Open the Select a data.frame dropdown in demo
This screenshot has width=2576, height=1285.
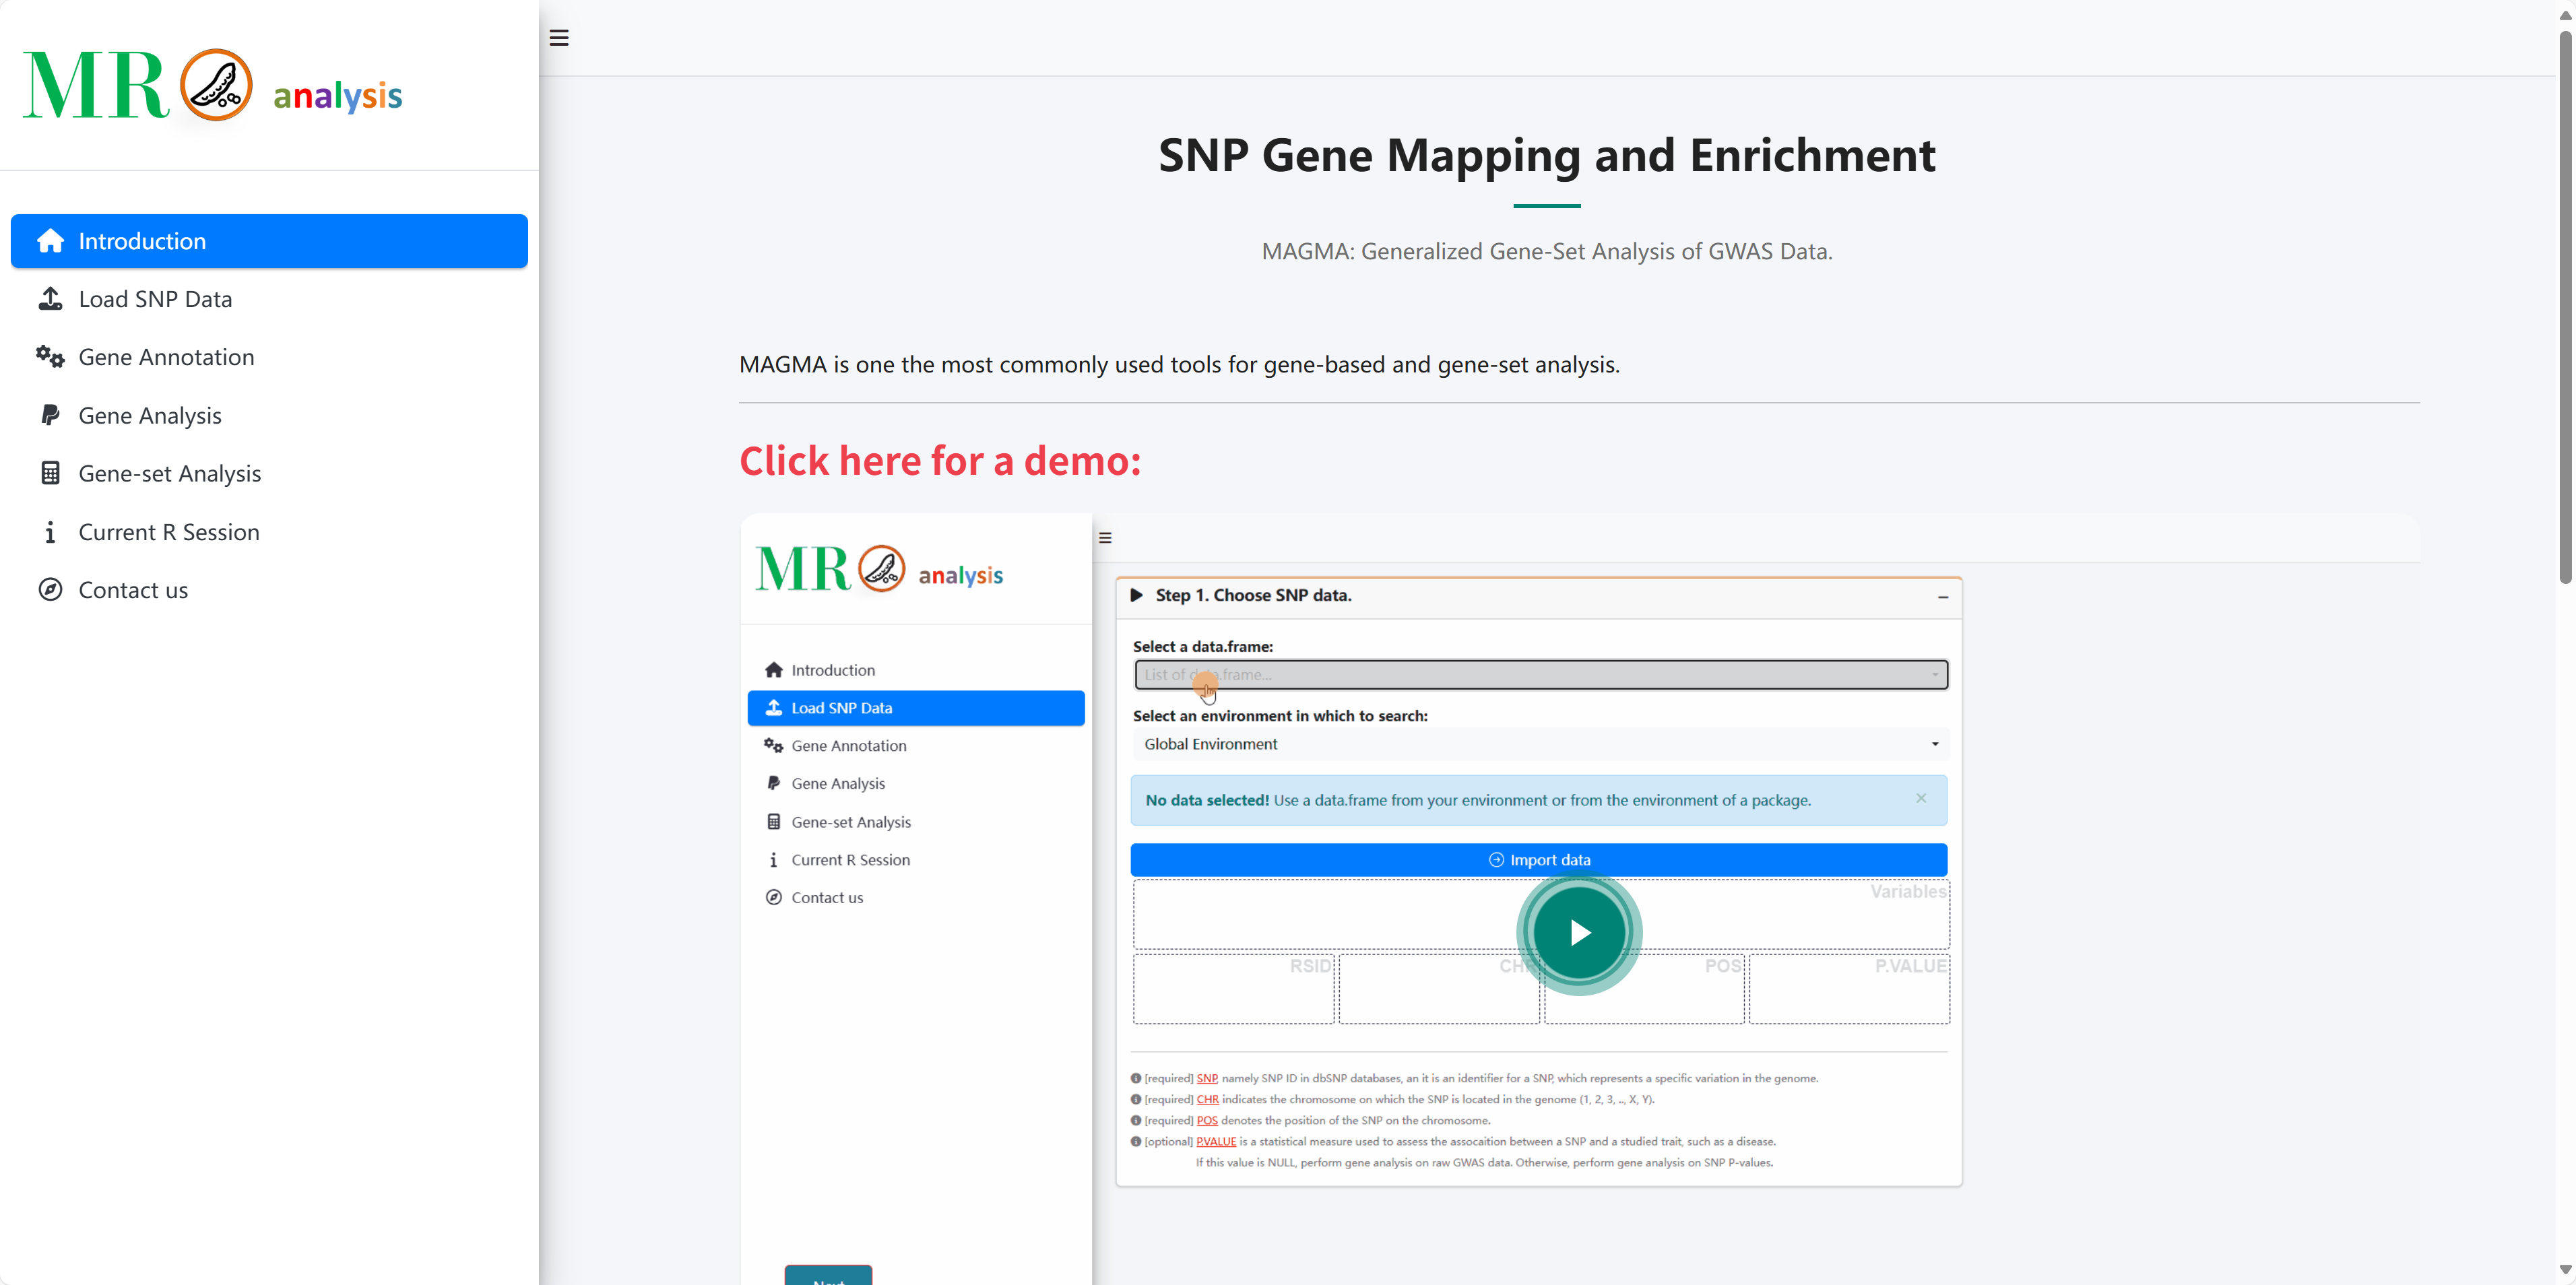click(1540, 675)
